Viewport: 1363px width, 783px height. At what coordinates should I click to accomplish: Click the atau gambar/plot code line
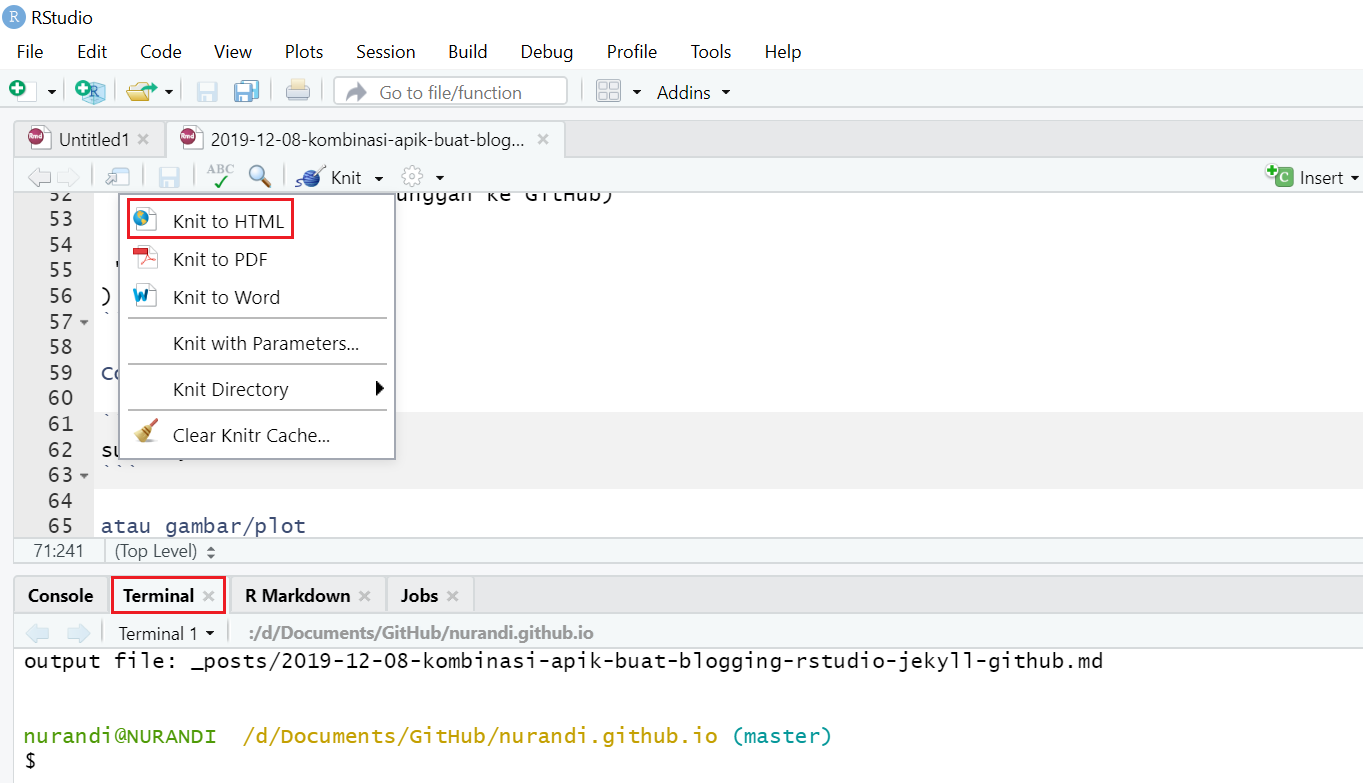pyautogui.click(x=203, y=526)
